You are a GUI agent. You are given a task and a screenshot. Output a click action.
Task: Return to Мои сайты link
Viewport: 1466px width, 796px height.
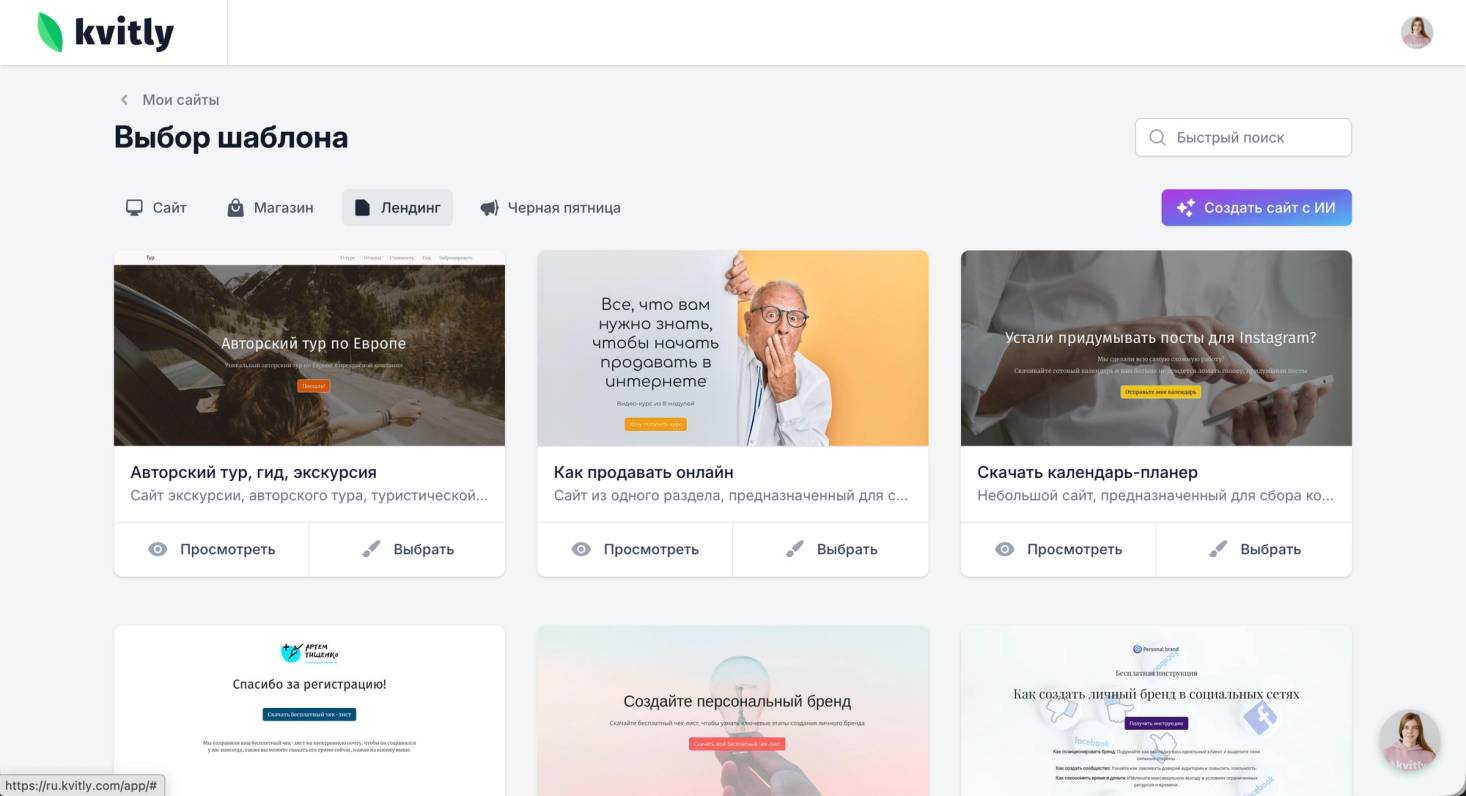[180, 100]
